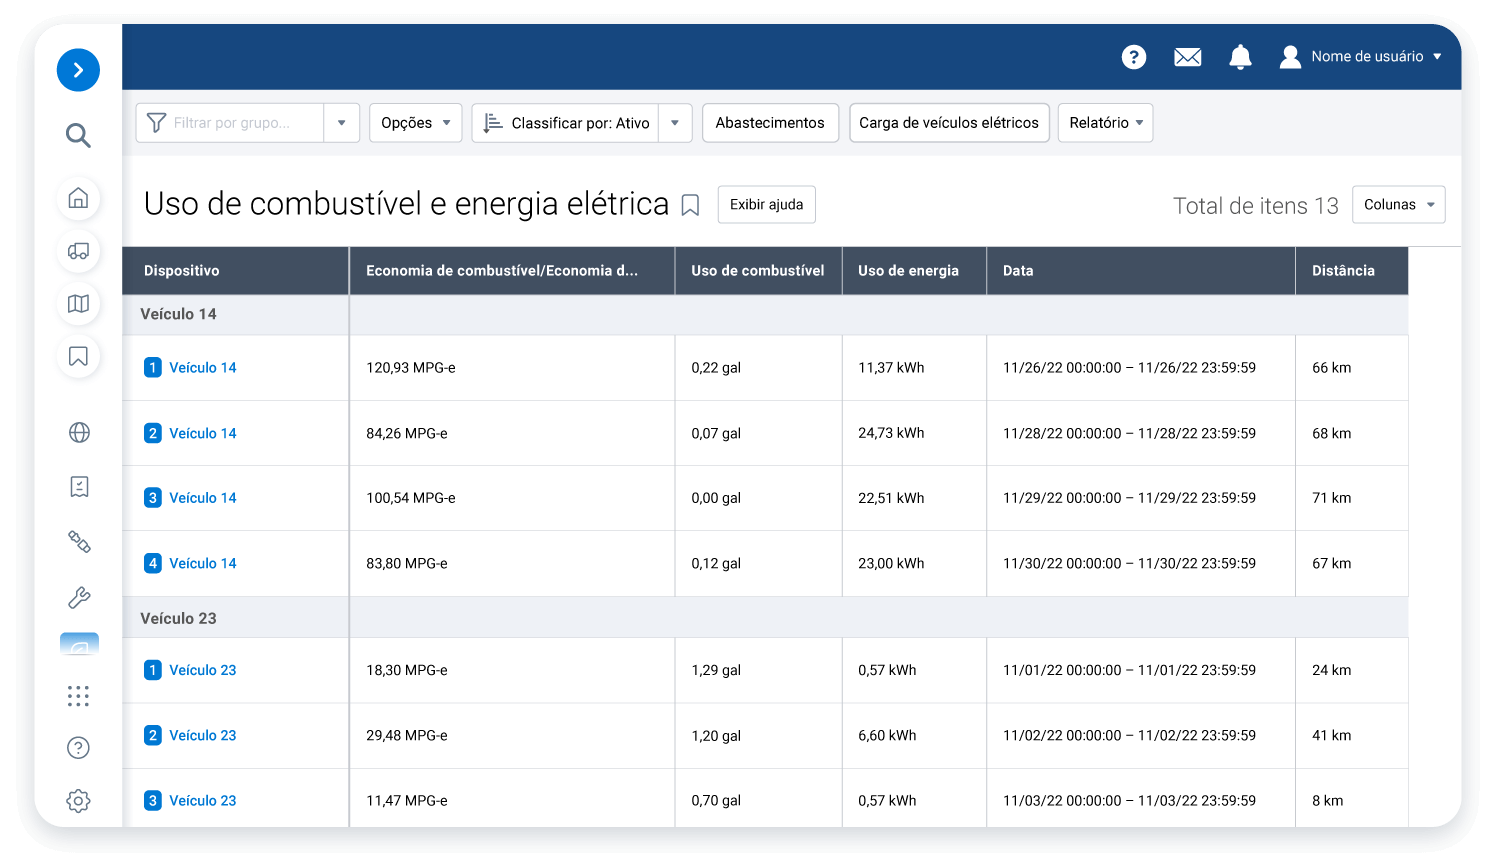Click the help question mark in header
Screen dimensions: 1496x866
pos(1133,57)
